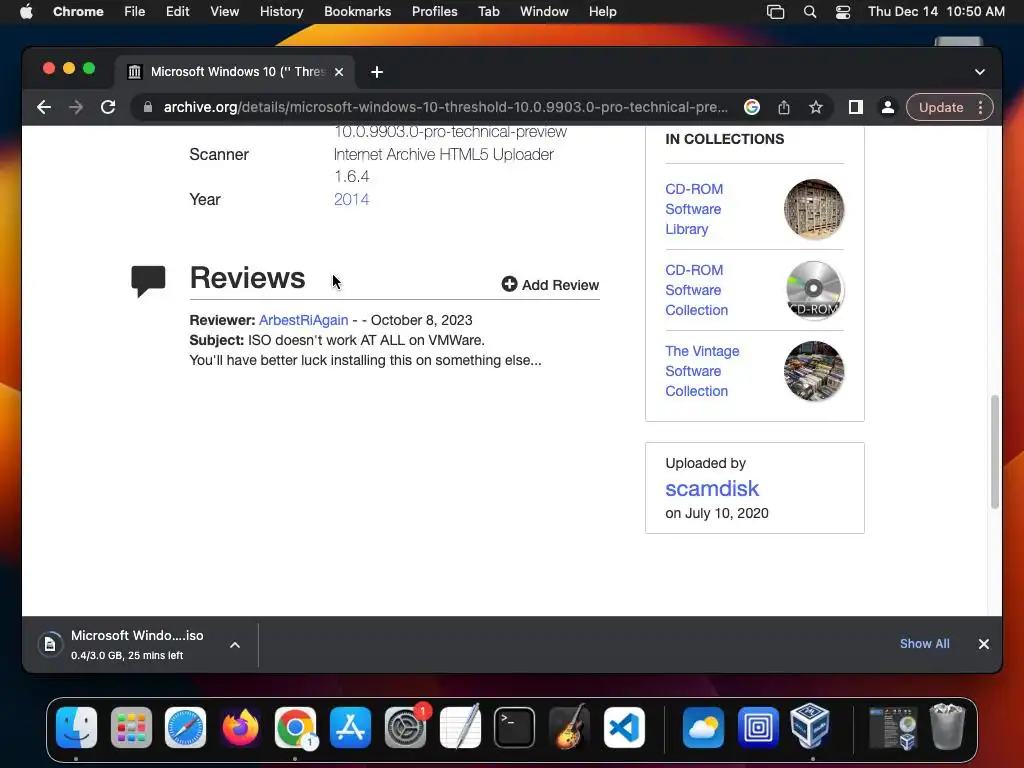Click the Update button in Chrome toolbar
1024x768 pixels.
[941, 107]
